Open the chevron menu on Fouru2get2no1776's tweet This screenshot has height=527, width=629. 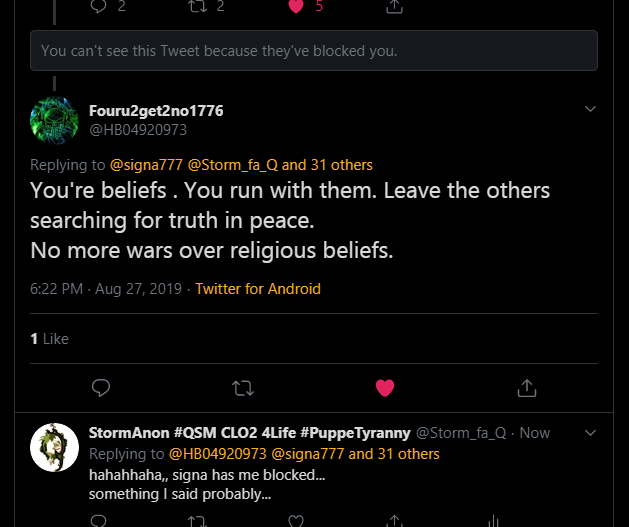click(590, 109)
